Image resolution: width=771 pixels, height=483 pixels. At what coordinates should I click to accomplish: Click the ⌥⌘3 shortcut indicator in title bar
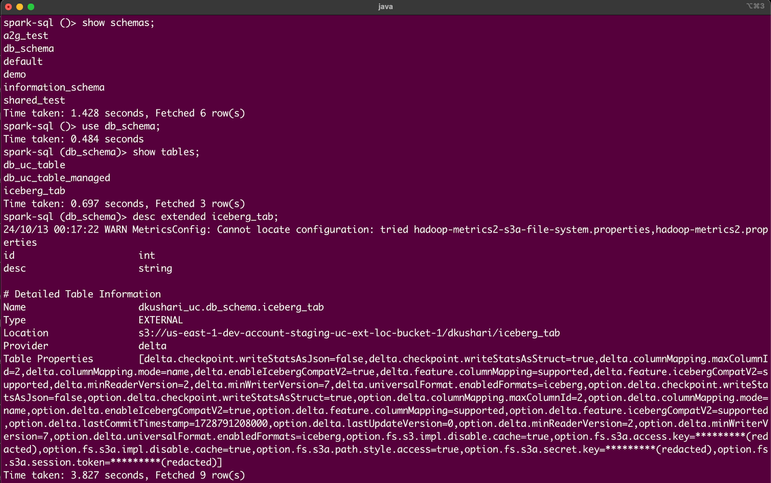click(x=754, y=7)
